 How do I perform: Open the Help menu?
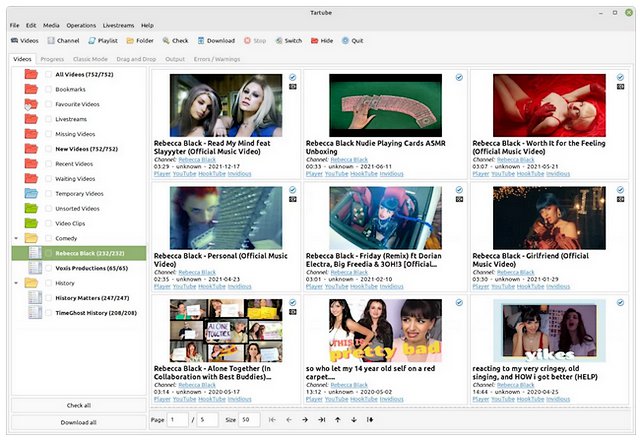click(x=147, y=25)
